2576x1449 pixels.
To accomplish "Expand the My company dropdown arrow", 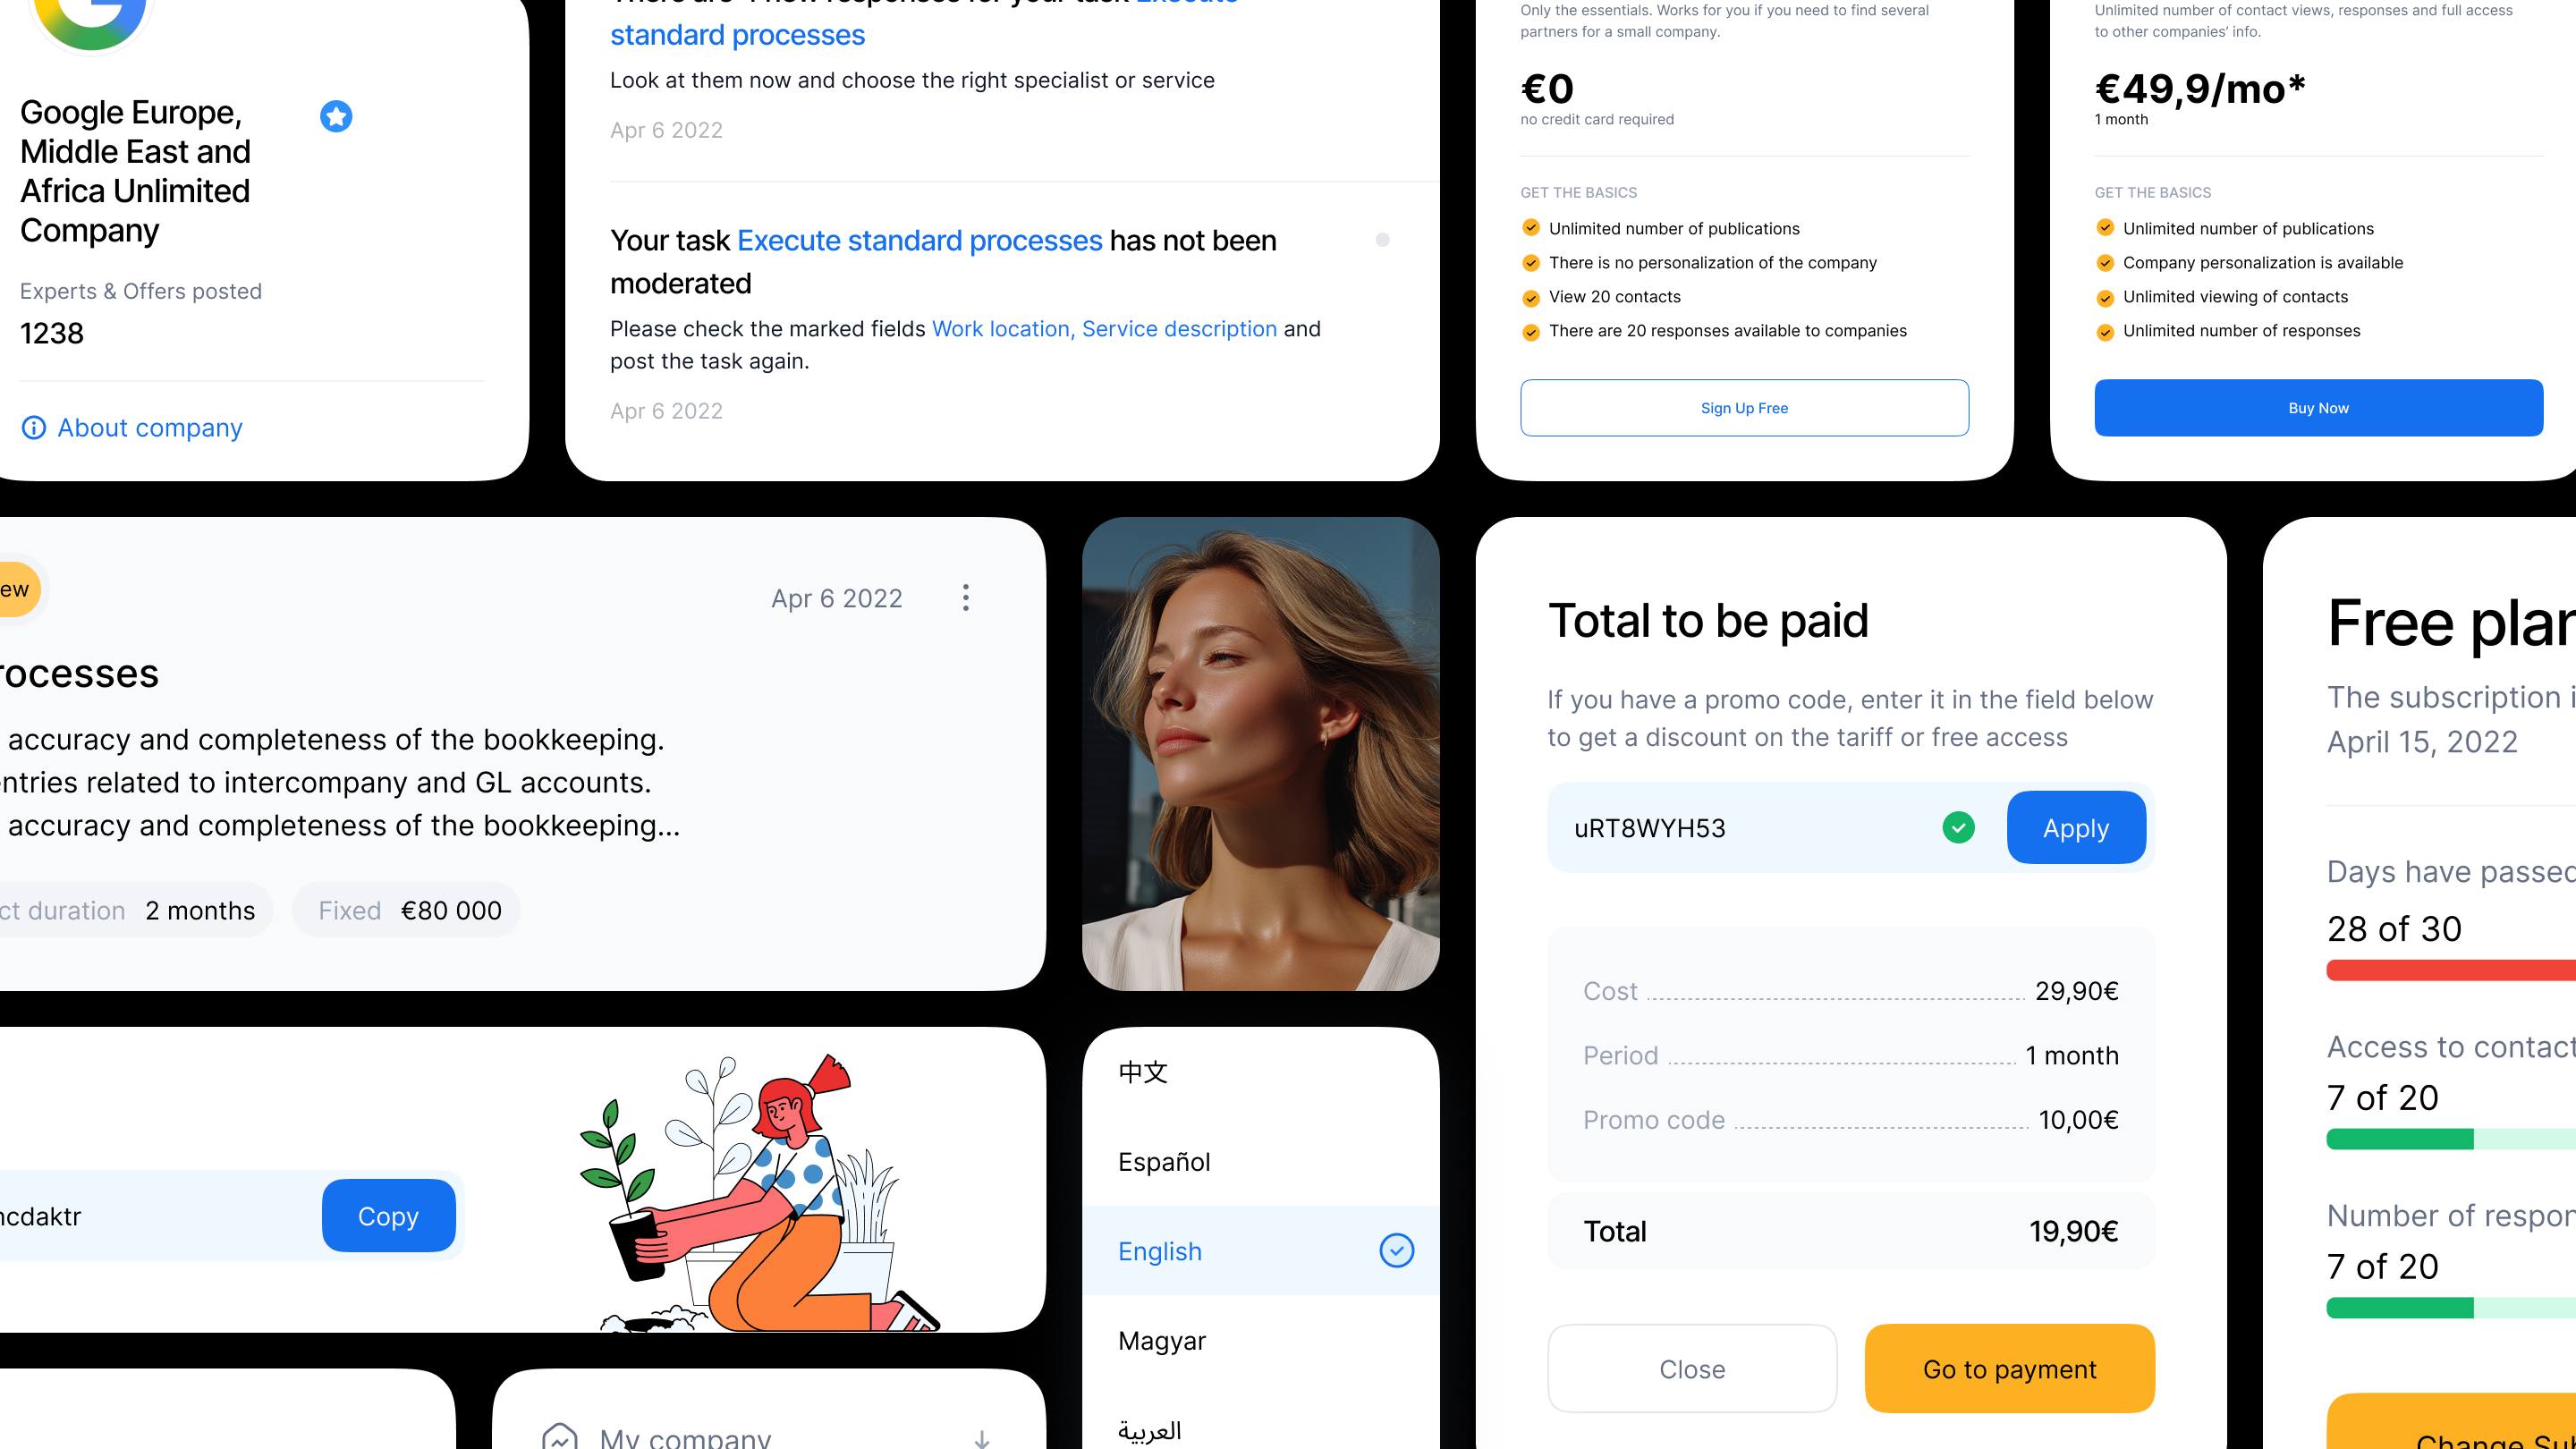I will [x=982, y=1439].
